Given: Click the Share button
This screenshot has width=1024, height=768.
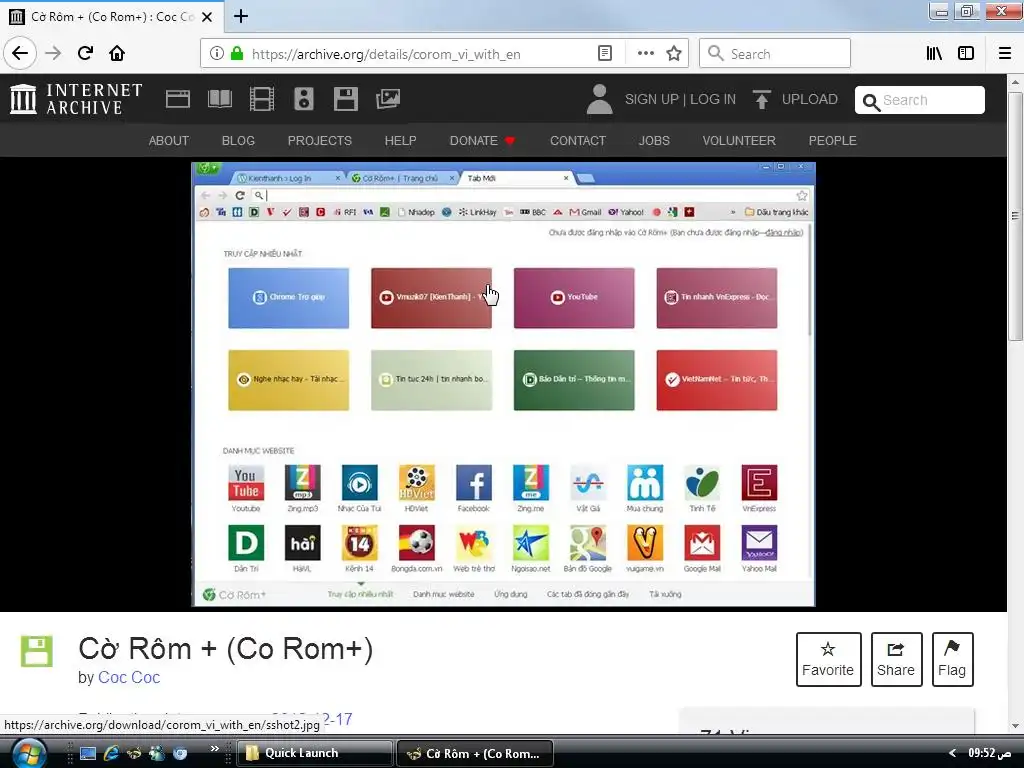Looking at the screenshot, I should (896, 659).
